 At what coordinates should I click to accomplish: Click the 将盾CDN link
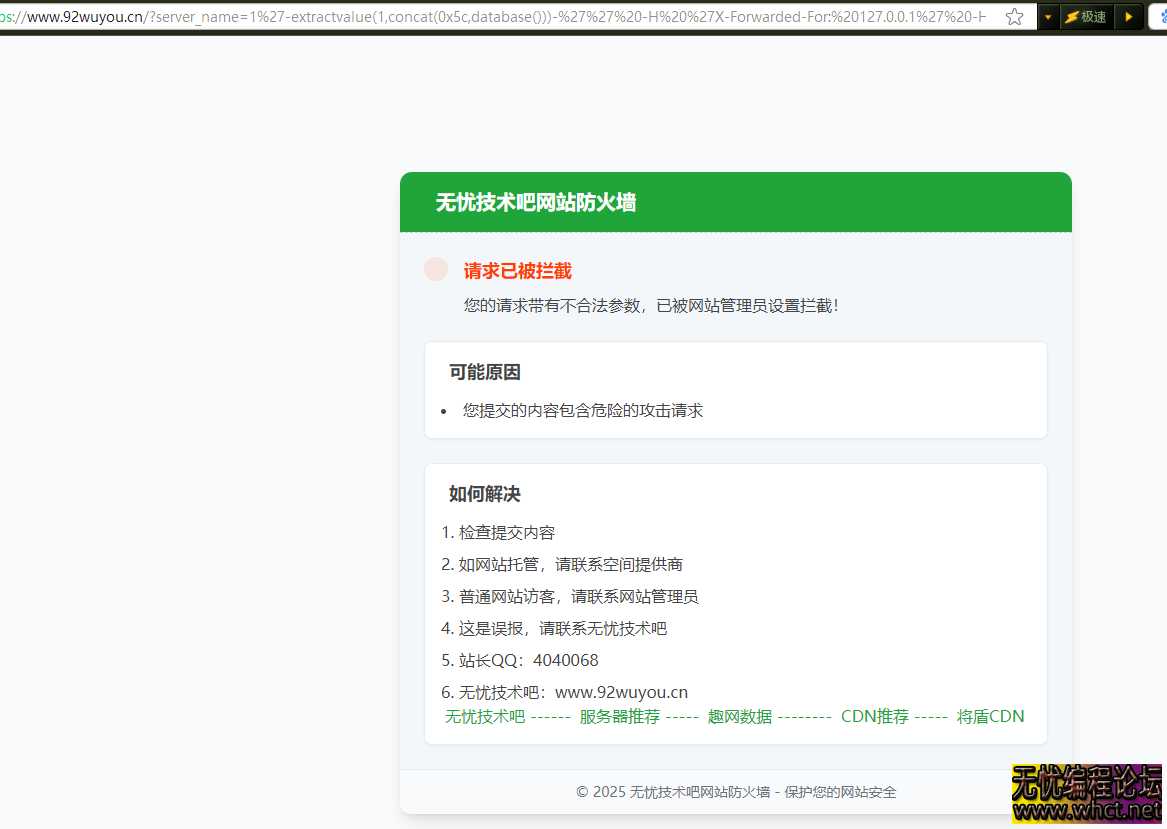991,716
